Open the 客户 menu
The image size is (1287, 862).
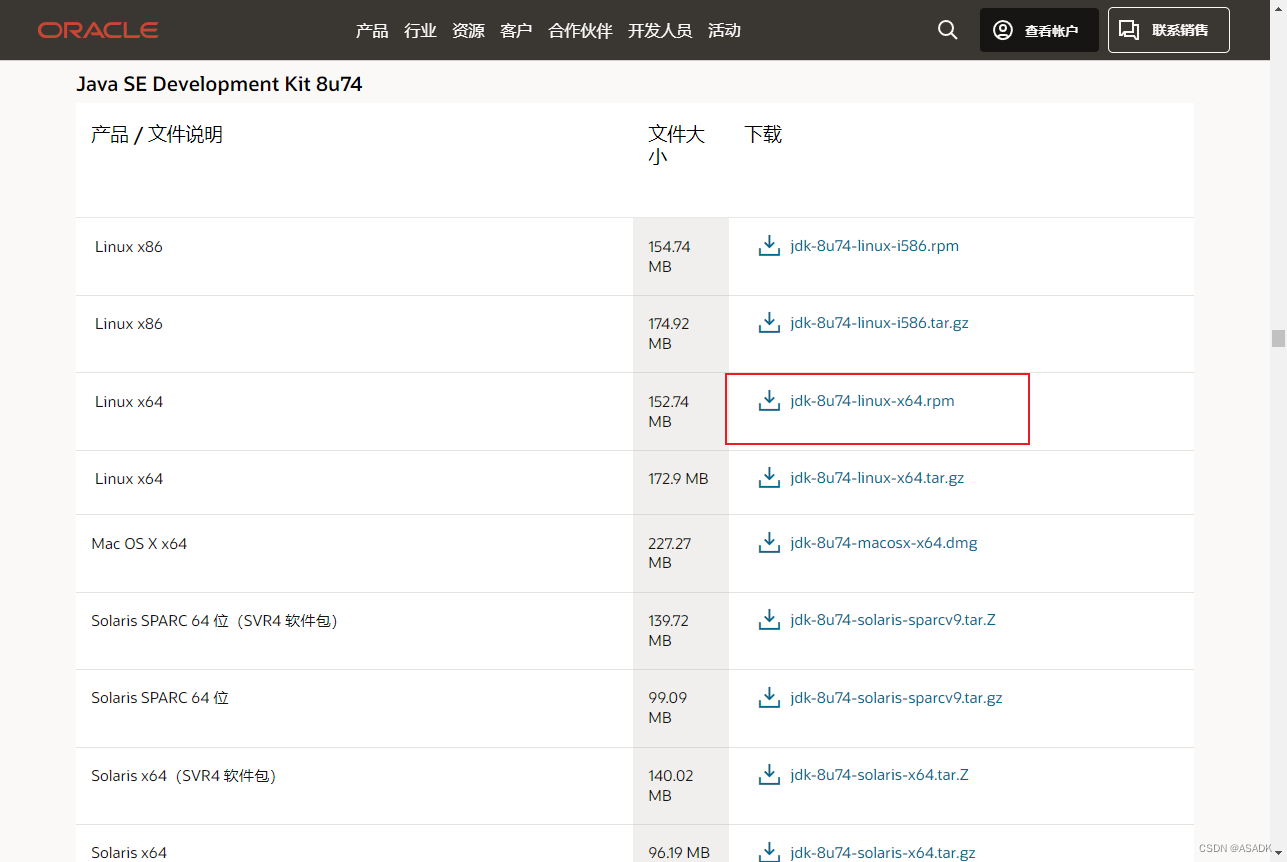[x=516, y=30]
